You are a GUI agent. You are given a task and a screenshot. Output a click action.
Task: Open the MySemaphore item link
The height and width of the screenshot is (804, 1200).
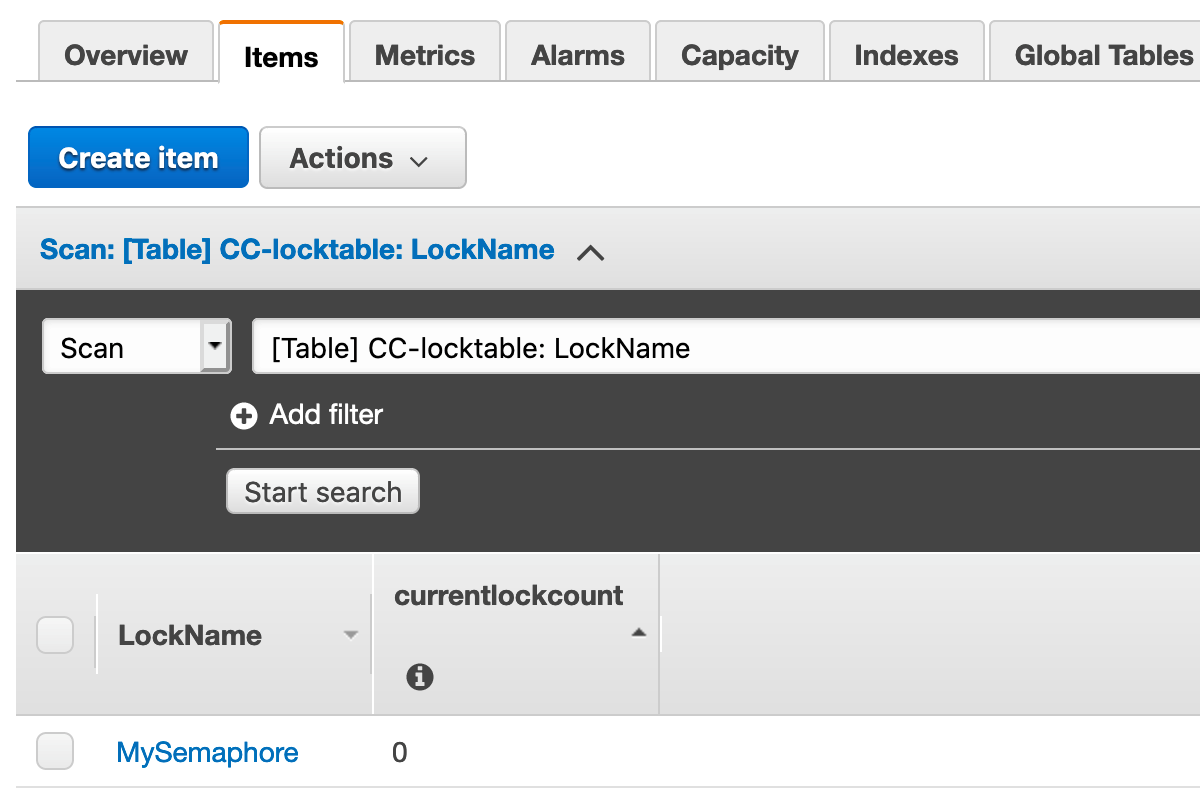point(207,752)
